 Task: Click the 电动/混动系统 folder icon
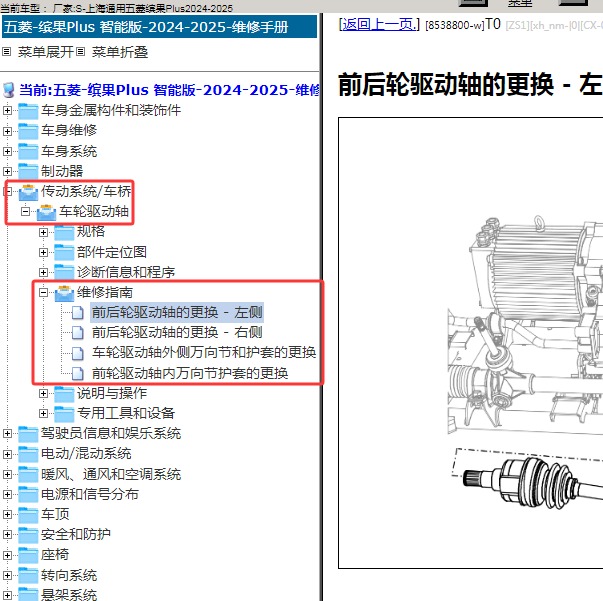click(x=28, y=454)
